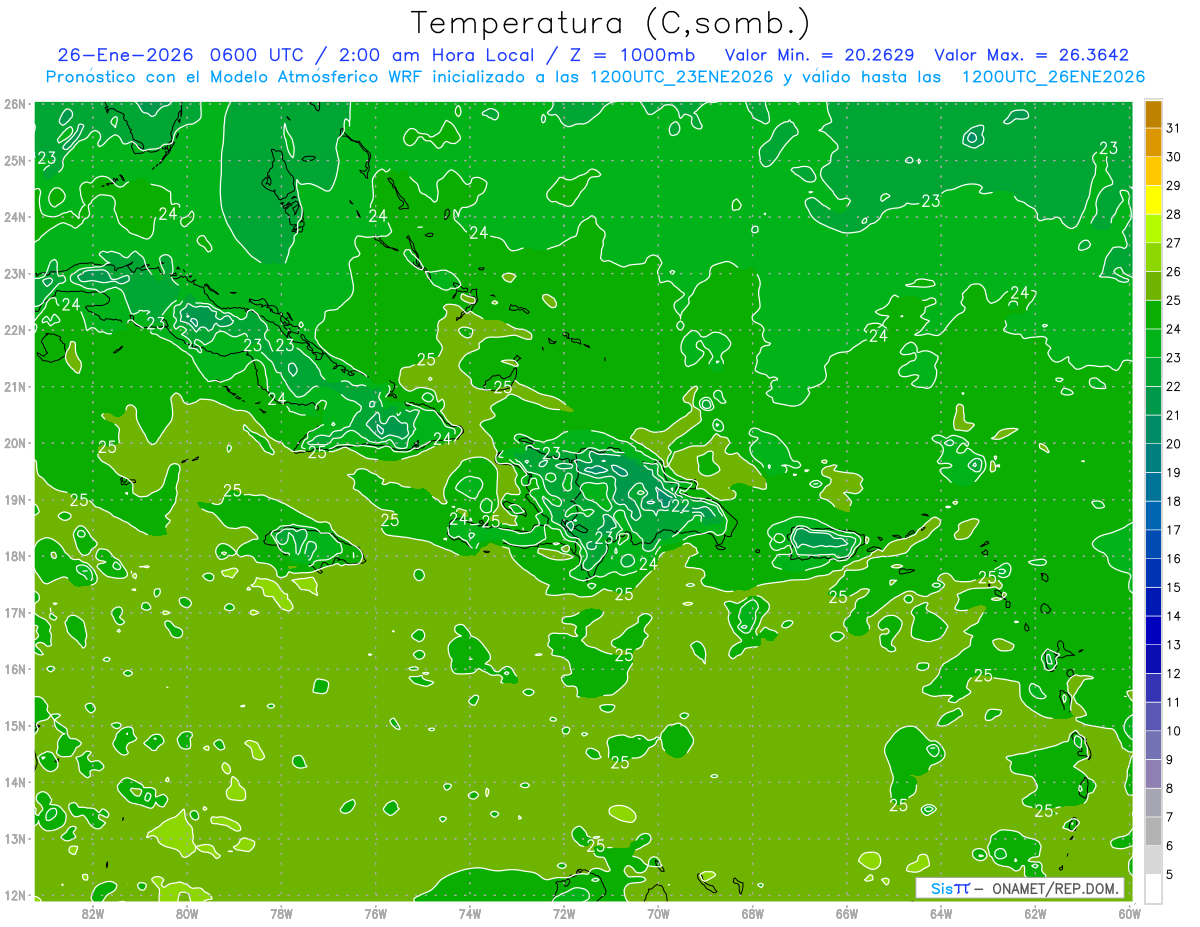Click the longitude axis label 78W
The width and height of the screenshot is (1200, 927).
coord(281,913)
